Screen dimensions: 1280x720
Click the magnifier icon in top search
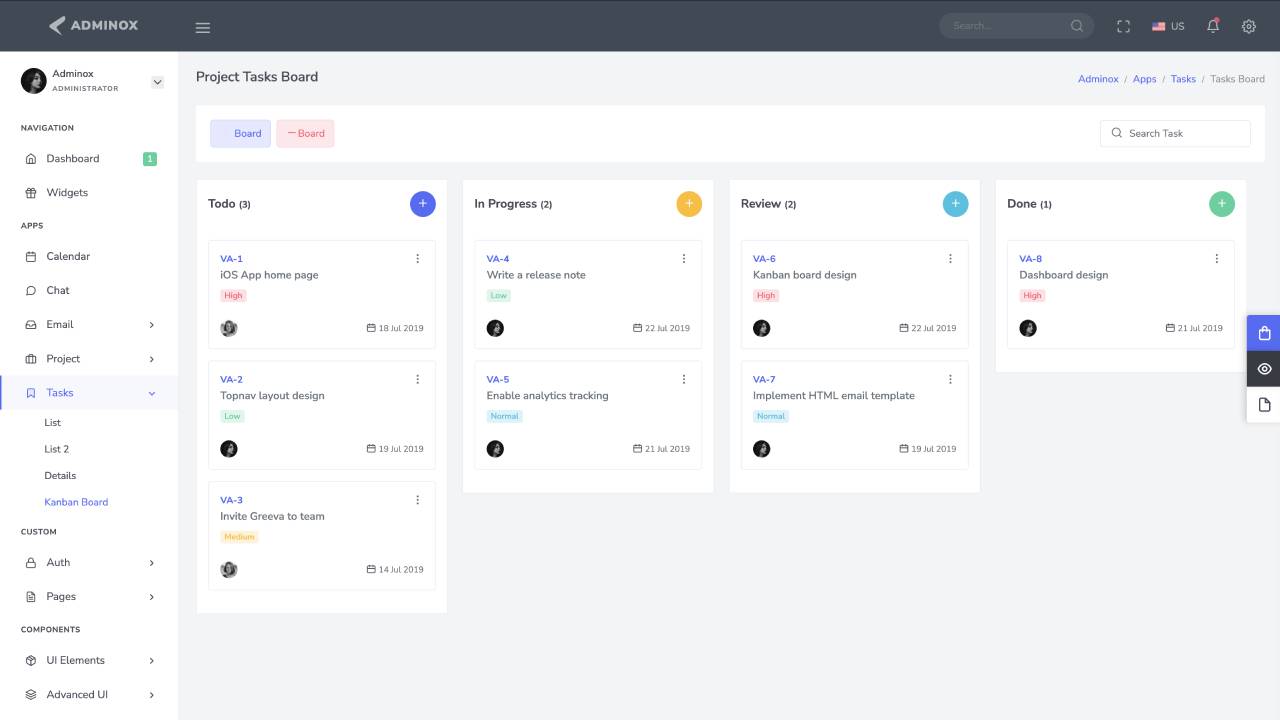coord(1077,26)
